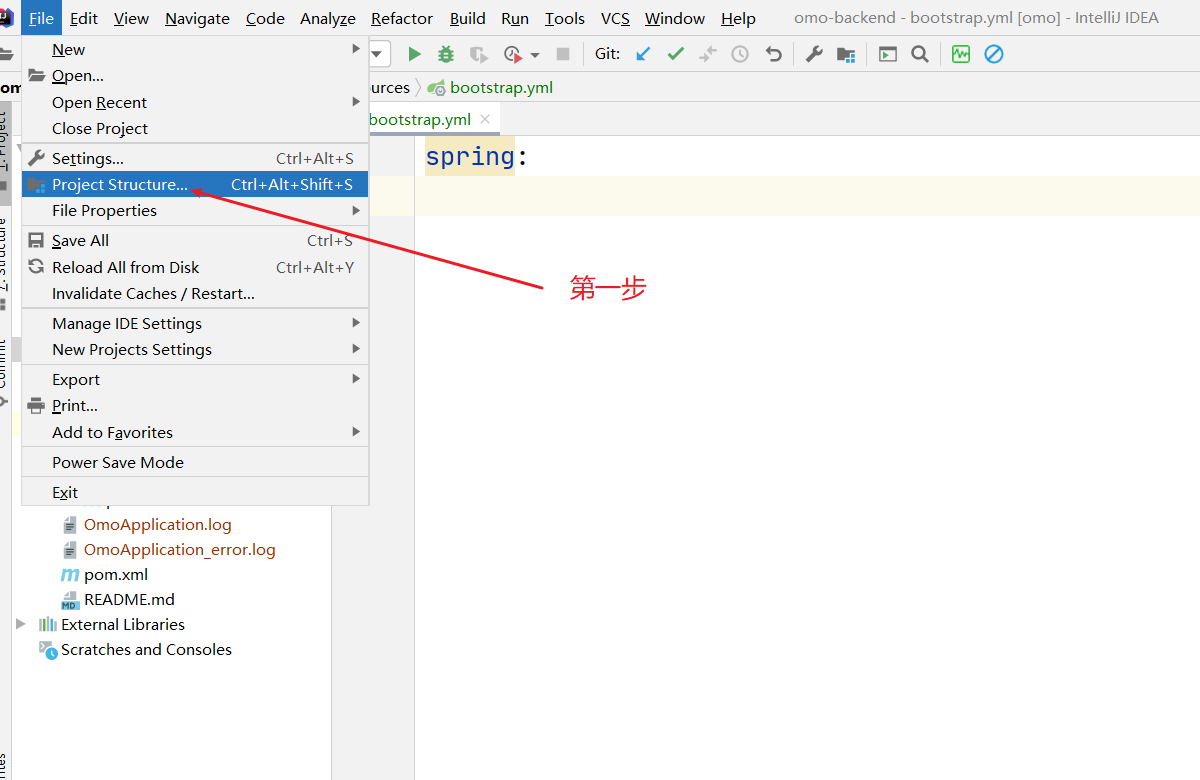This screenshot has height=780, width=1200.
Task: Choose Open... from File menu
Action: click(195, 75)
